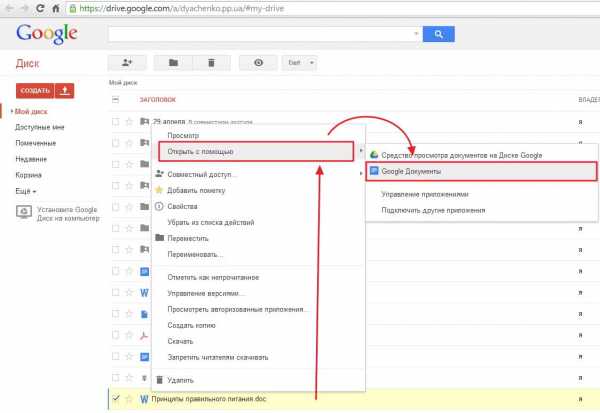Open Помеченные in the sidebar
The width and height of the screenshot is (600, 413).
click(36, 143)
